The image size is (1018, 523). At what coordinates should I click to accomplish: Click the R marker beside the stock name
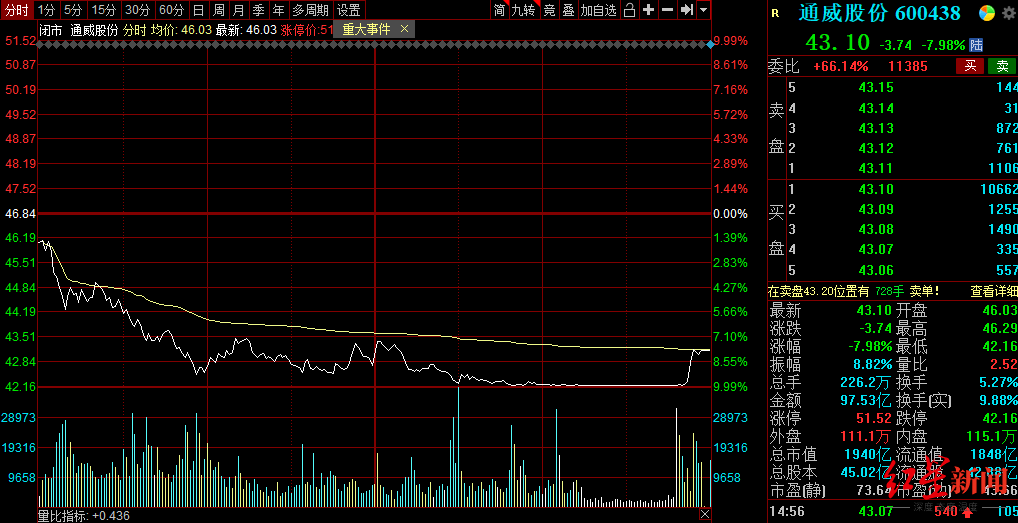(775, 14)
